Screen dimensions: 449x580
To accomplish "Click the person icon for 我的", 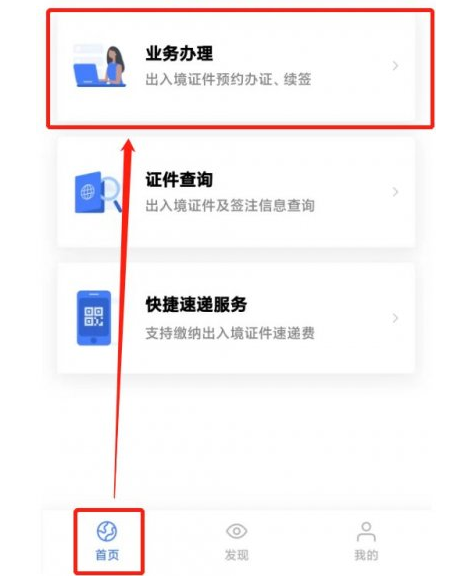I will [x=366, y=531].
